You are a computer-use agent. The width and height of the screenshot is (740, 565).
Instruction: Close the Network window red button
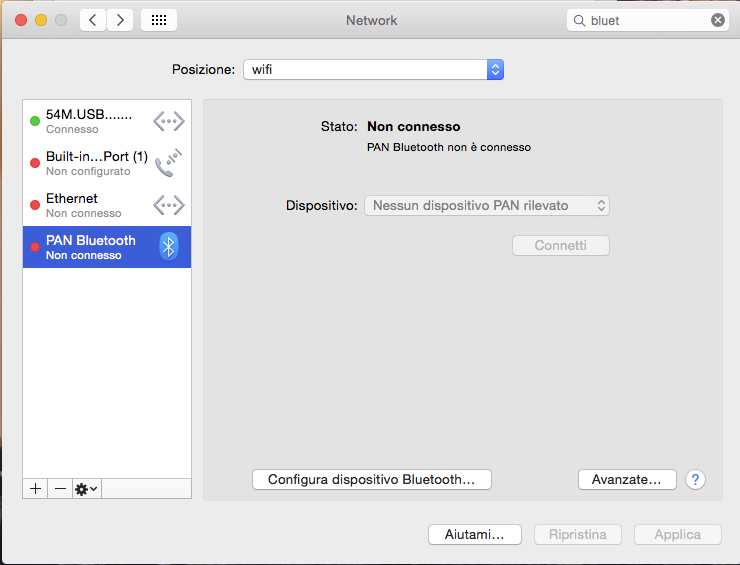(x=21, y=20)
